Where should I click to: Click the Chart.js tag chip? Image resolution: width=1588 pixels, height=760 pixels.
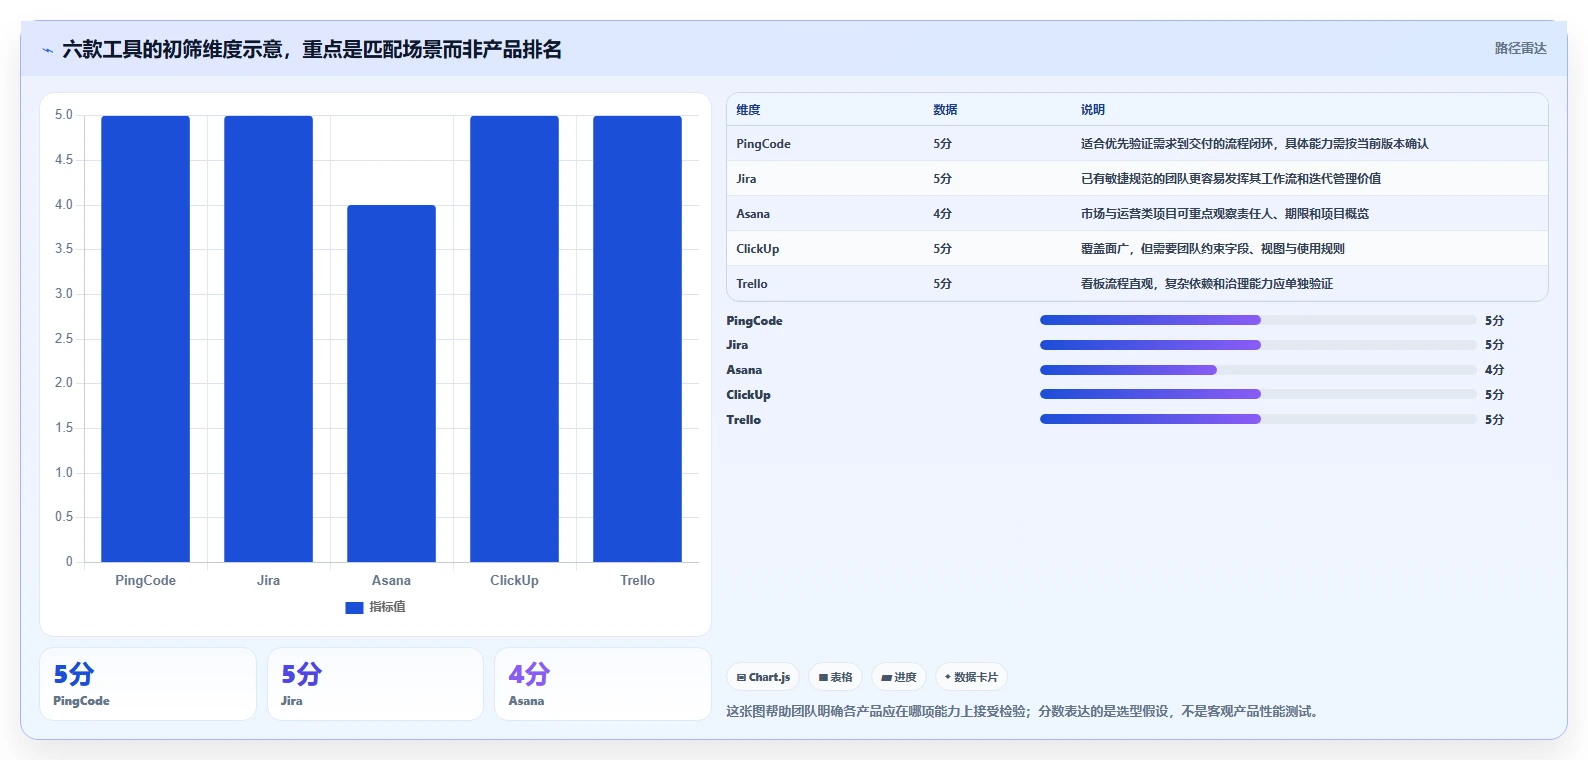click(x=763, y=677)
